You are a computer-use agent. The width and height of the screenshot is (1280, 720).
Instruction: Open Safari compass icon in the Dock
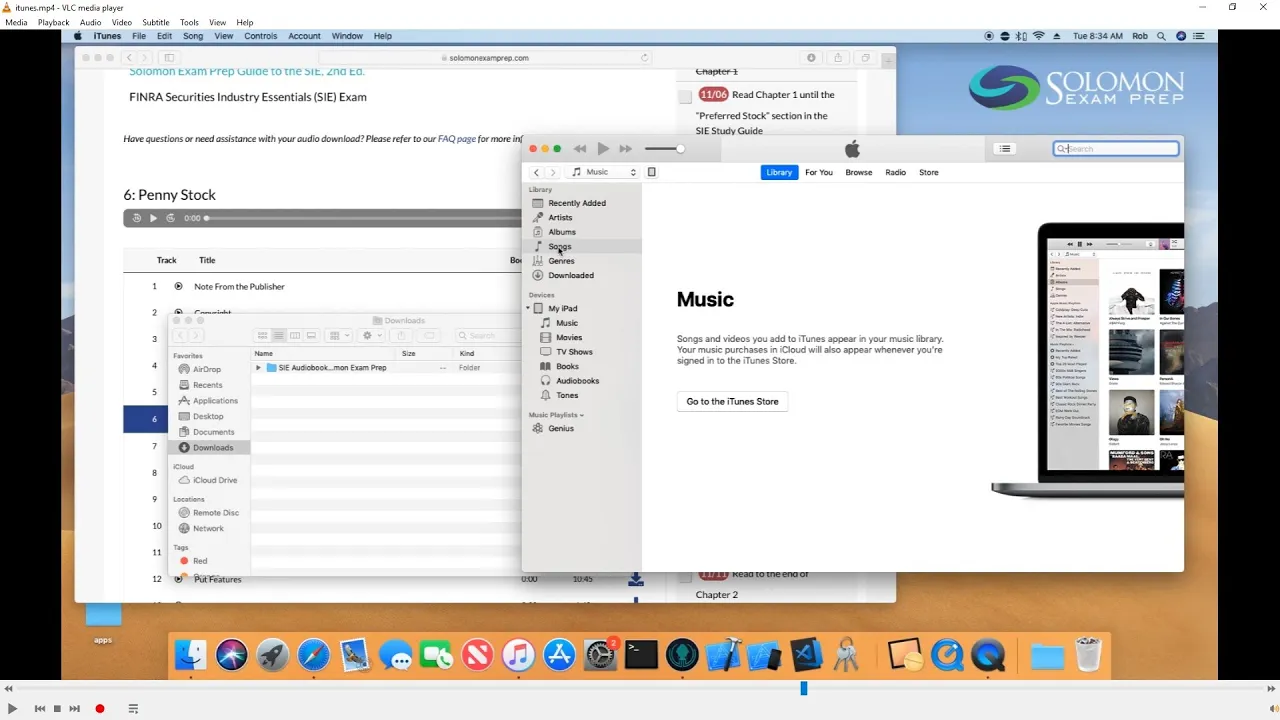[x=313, y=656]
